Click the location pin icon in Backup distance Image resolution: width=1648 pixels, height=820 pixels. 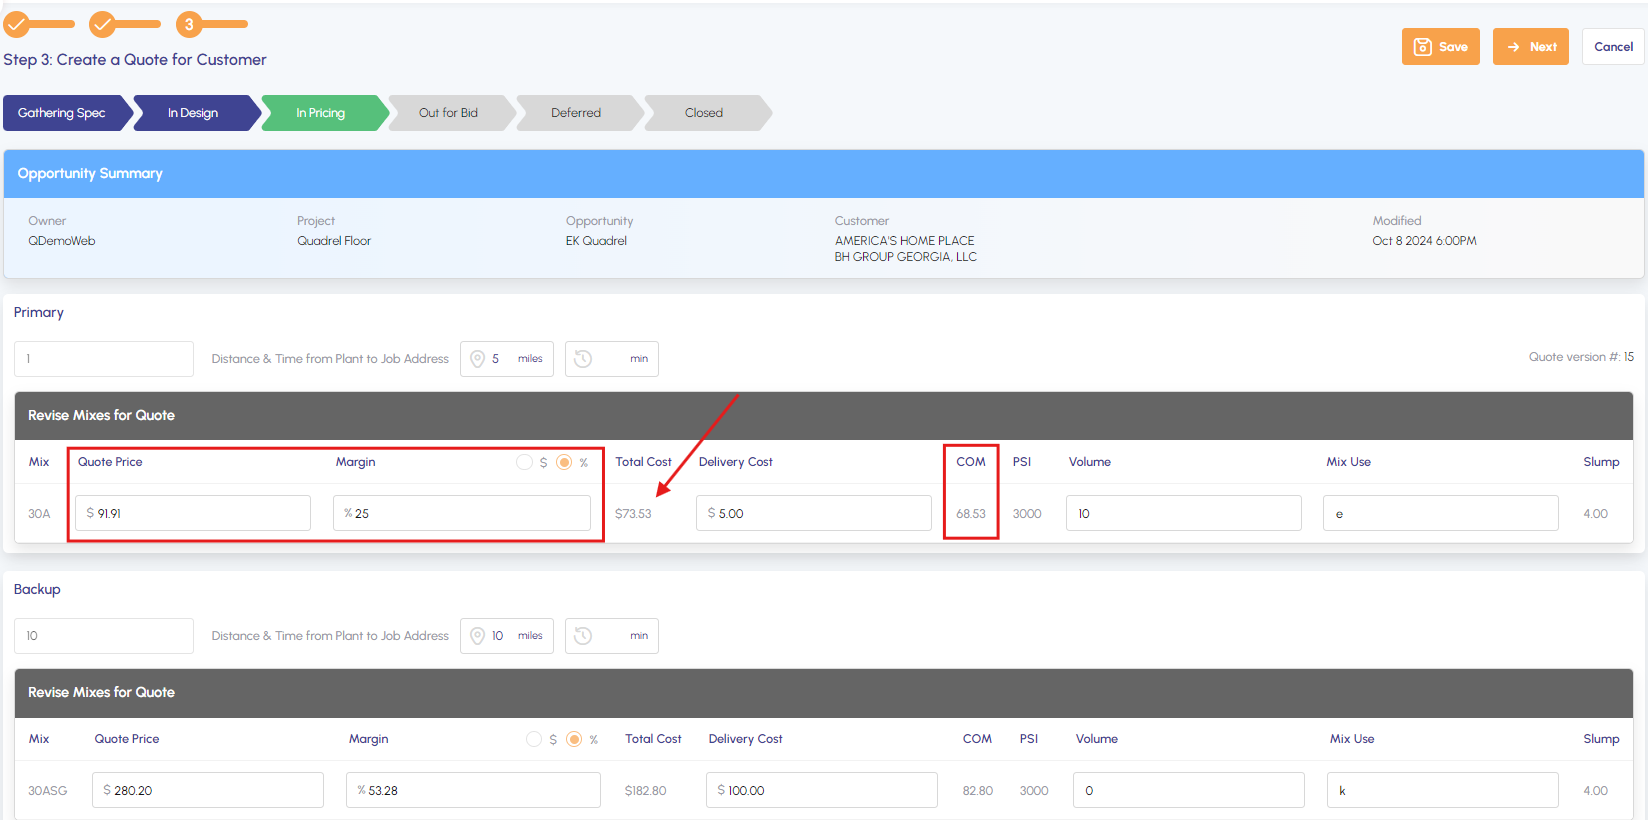478,636
